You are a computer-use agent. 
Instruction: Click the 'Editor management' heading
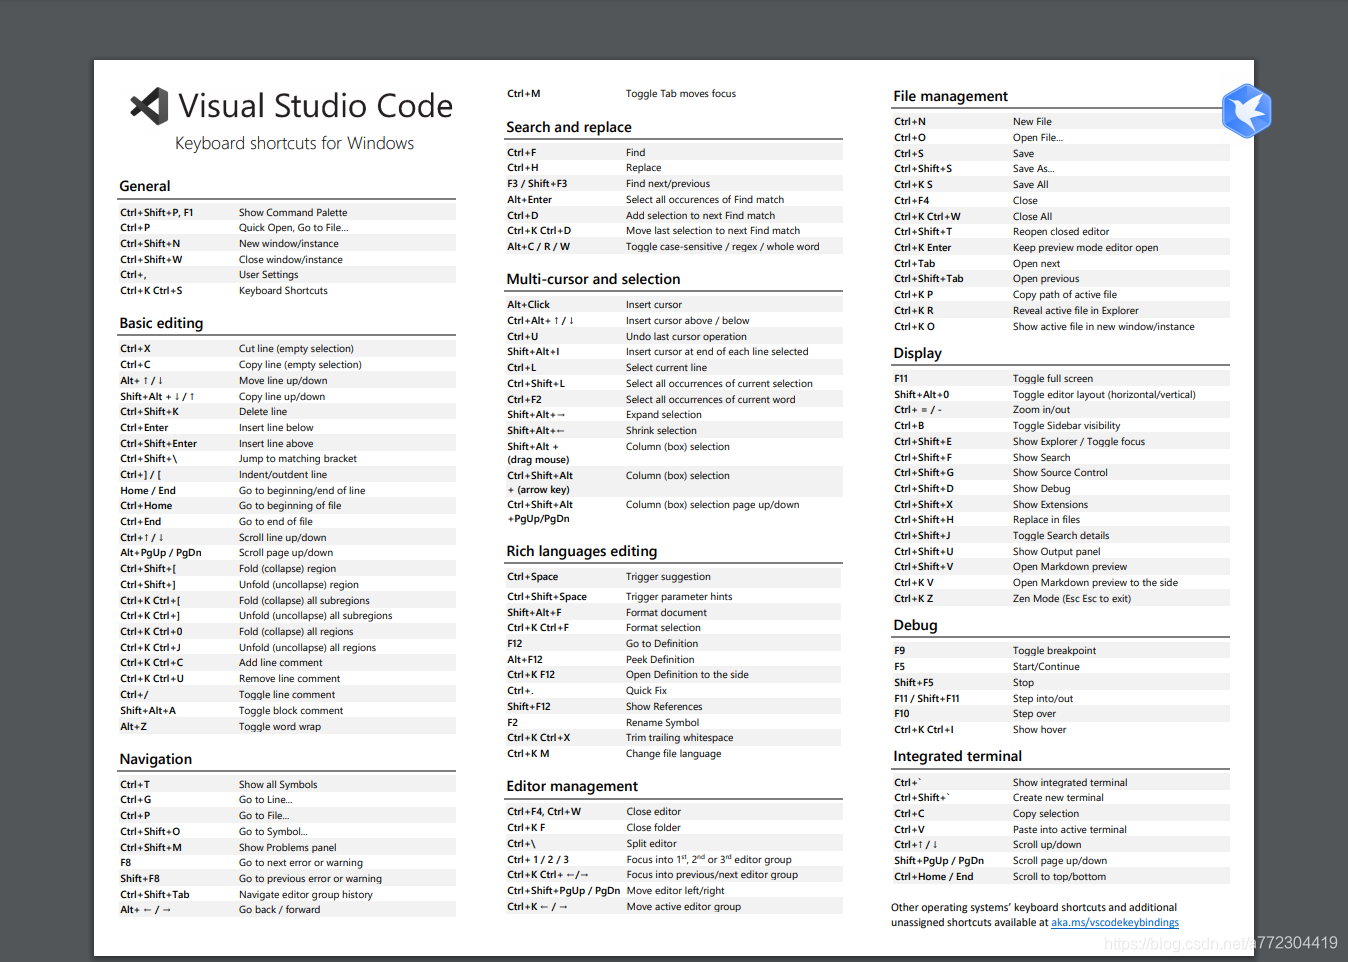pyautogui.click(x=572, y=786)
